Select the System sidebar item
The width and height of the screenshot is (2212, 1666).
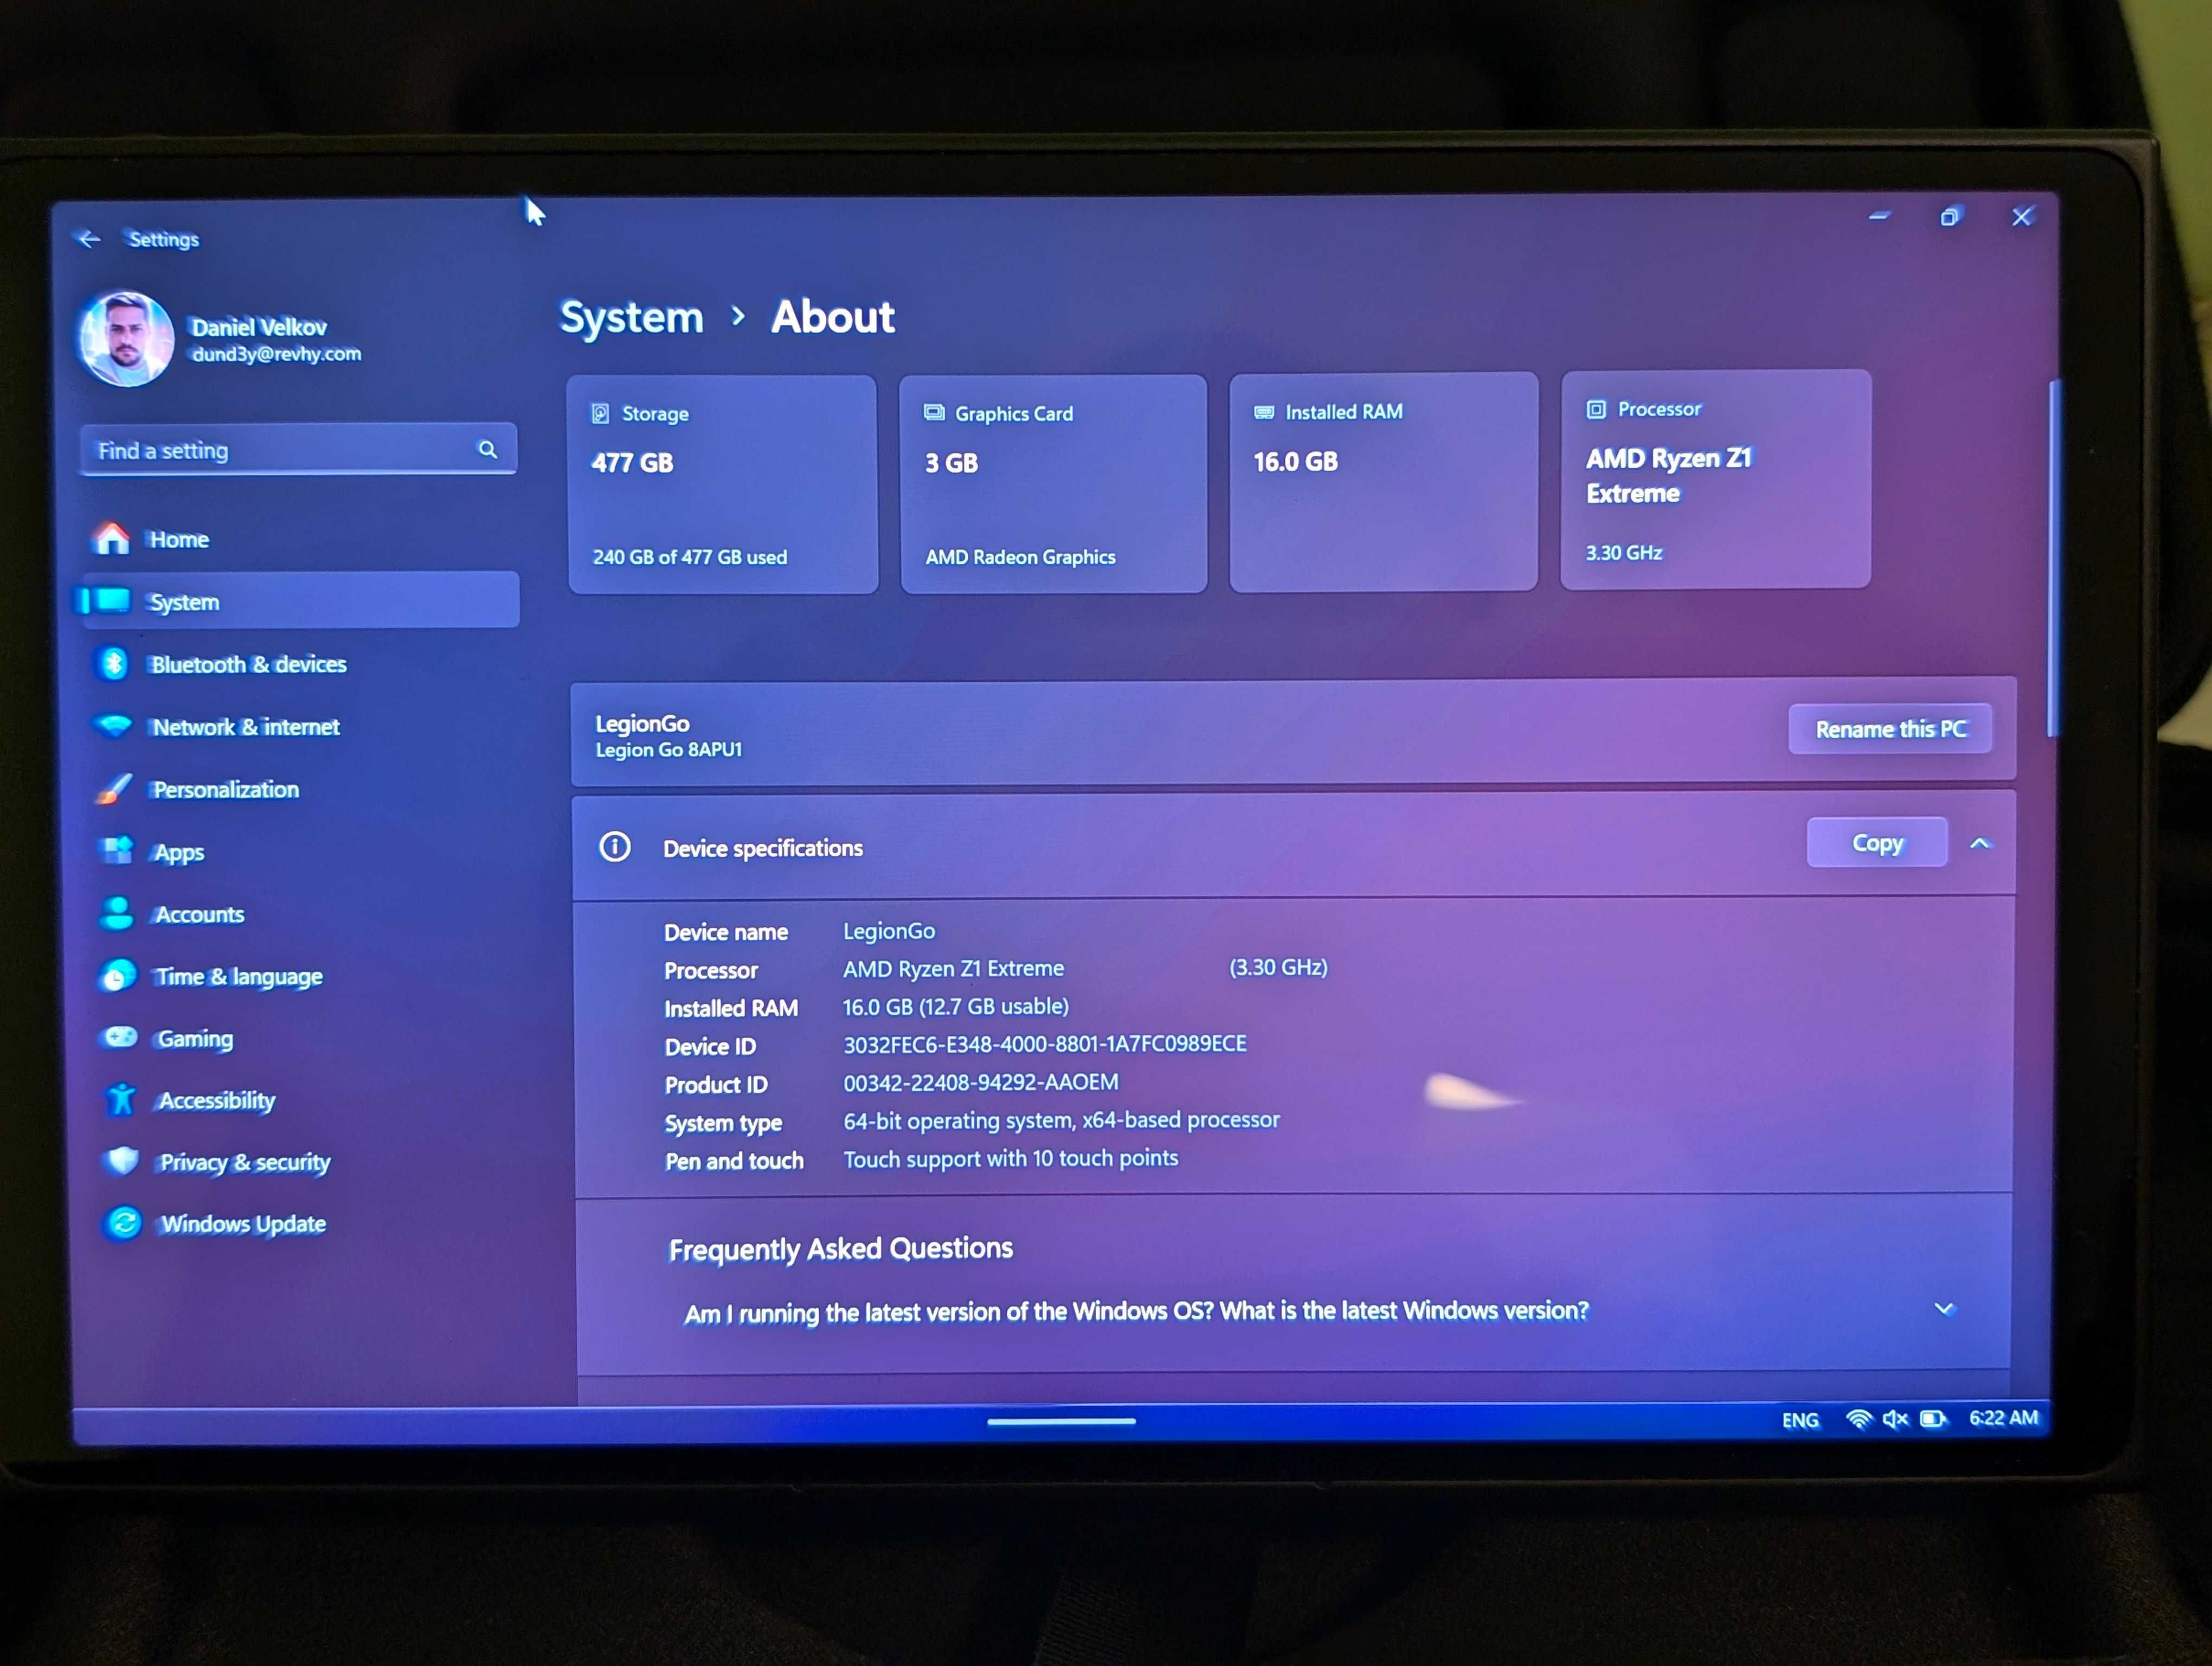tap(299, 601)
